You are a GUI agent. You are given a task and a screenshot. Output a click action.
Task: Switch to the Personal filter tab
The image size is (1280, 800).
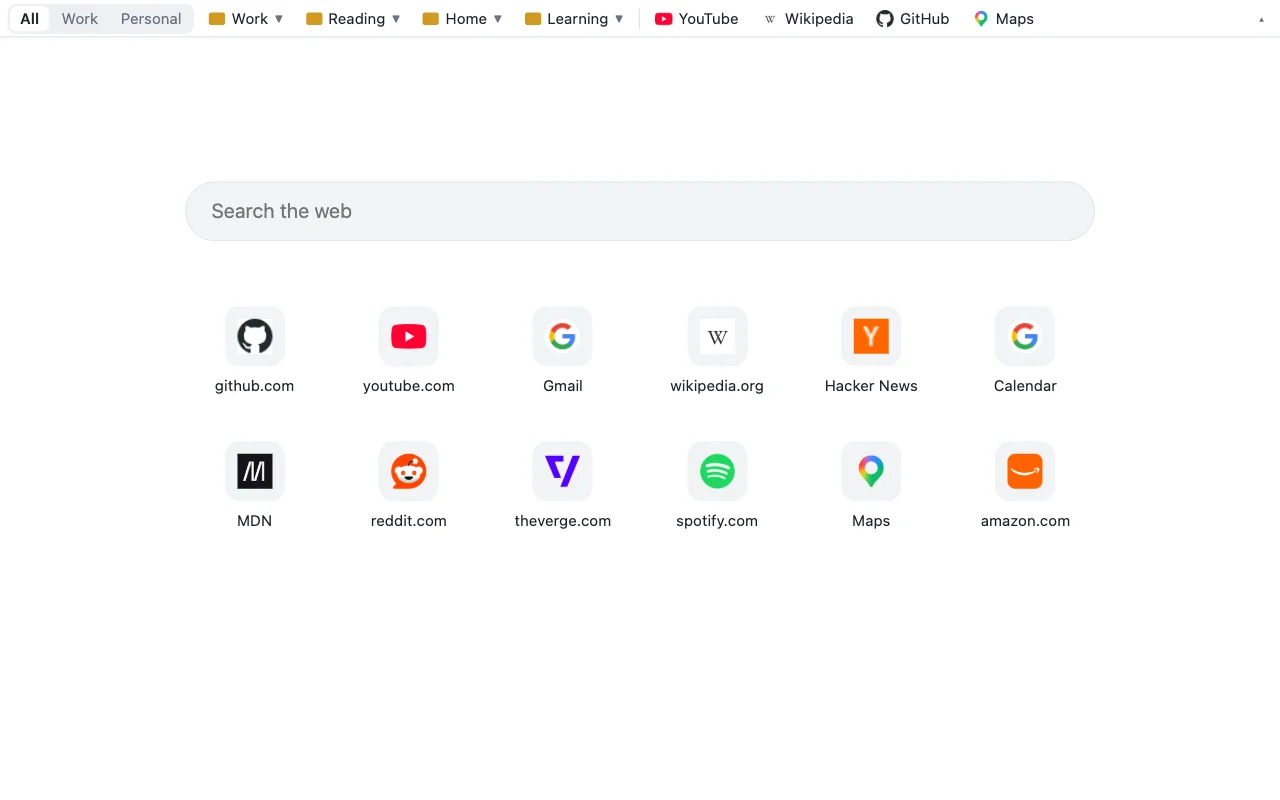pyautogui.click(x=151, y=19)
